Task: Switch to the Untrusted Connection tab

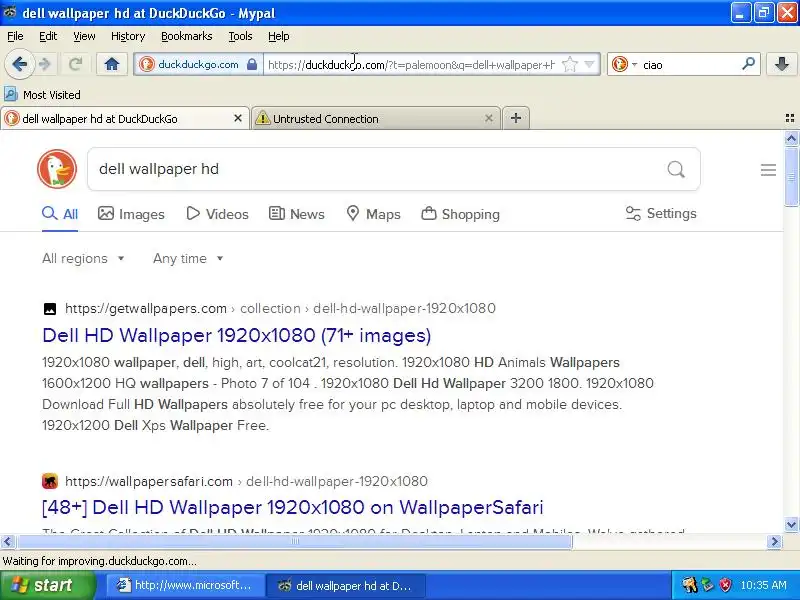Action: click(375, 118)
